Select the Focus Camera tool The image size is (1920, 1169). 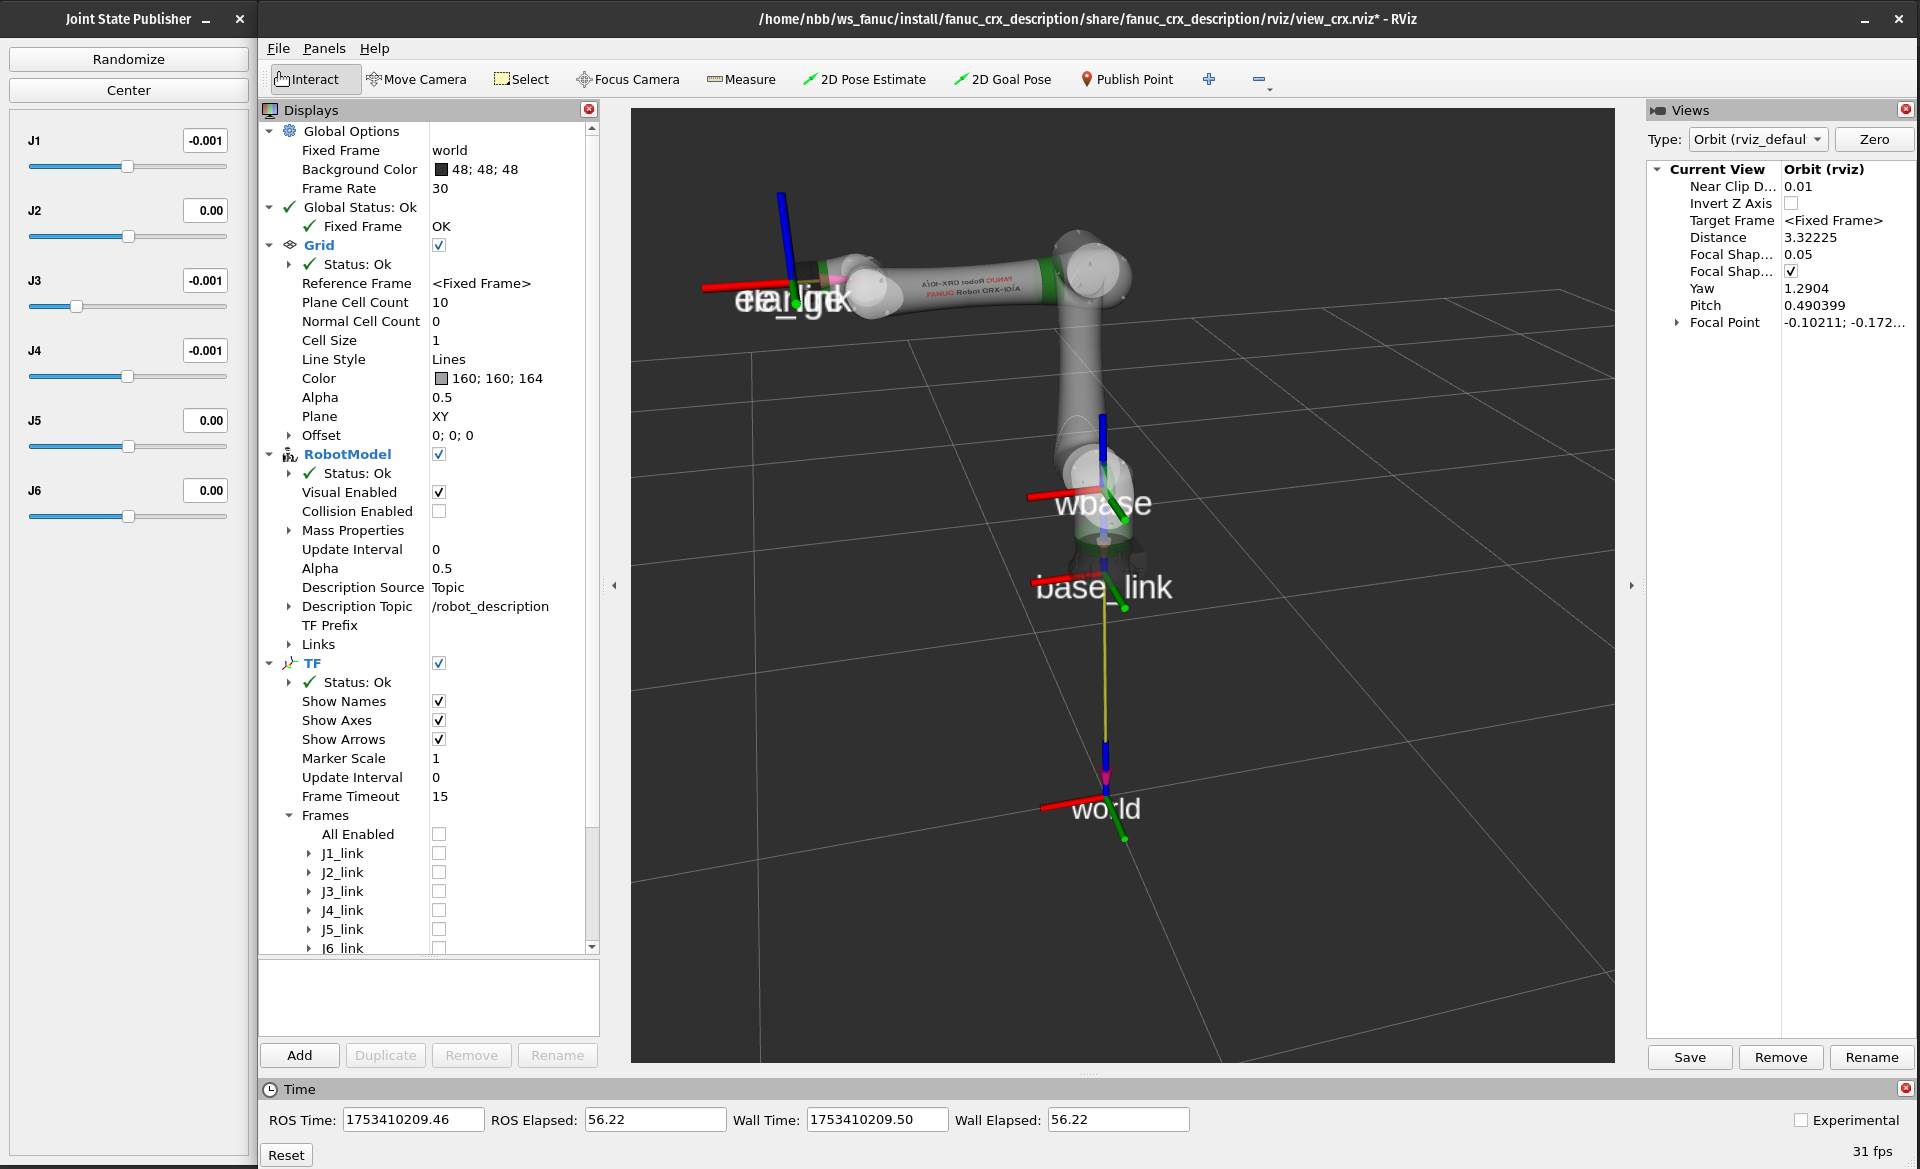628,79
